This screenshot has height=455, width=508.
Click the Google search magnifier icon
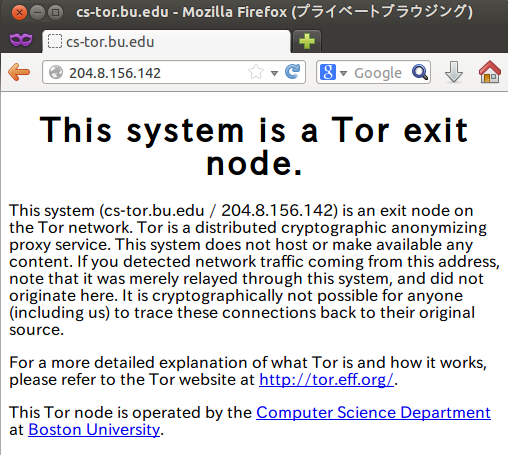[x=420, y=72]
